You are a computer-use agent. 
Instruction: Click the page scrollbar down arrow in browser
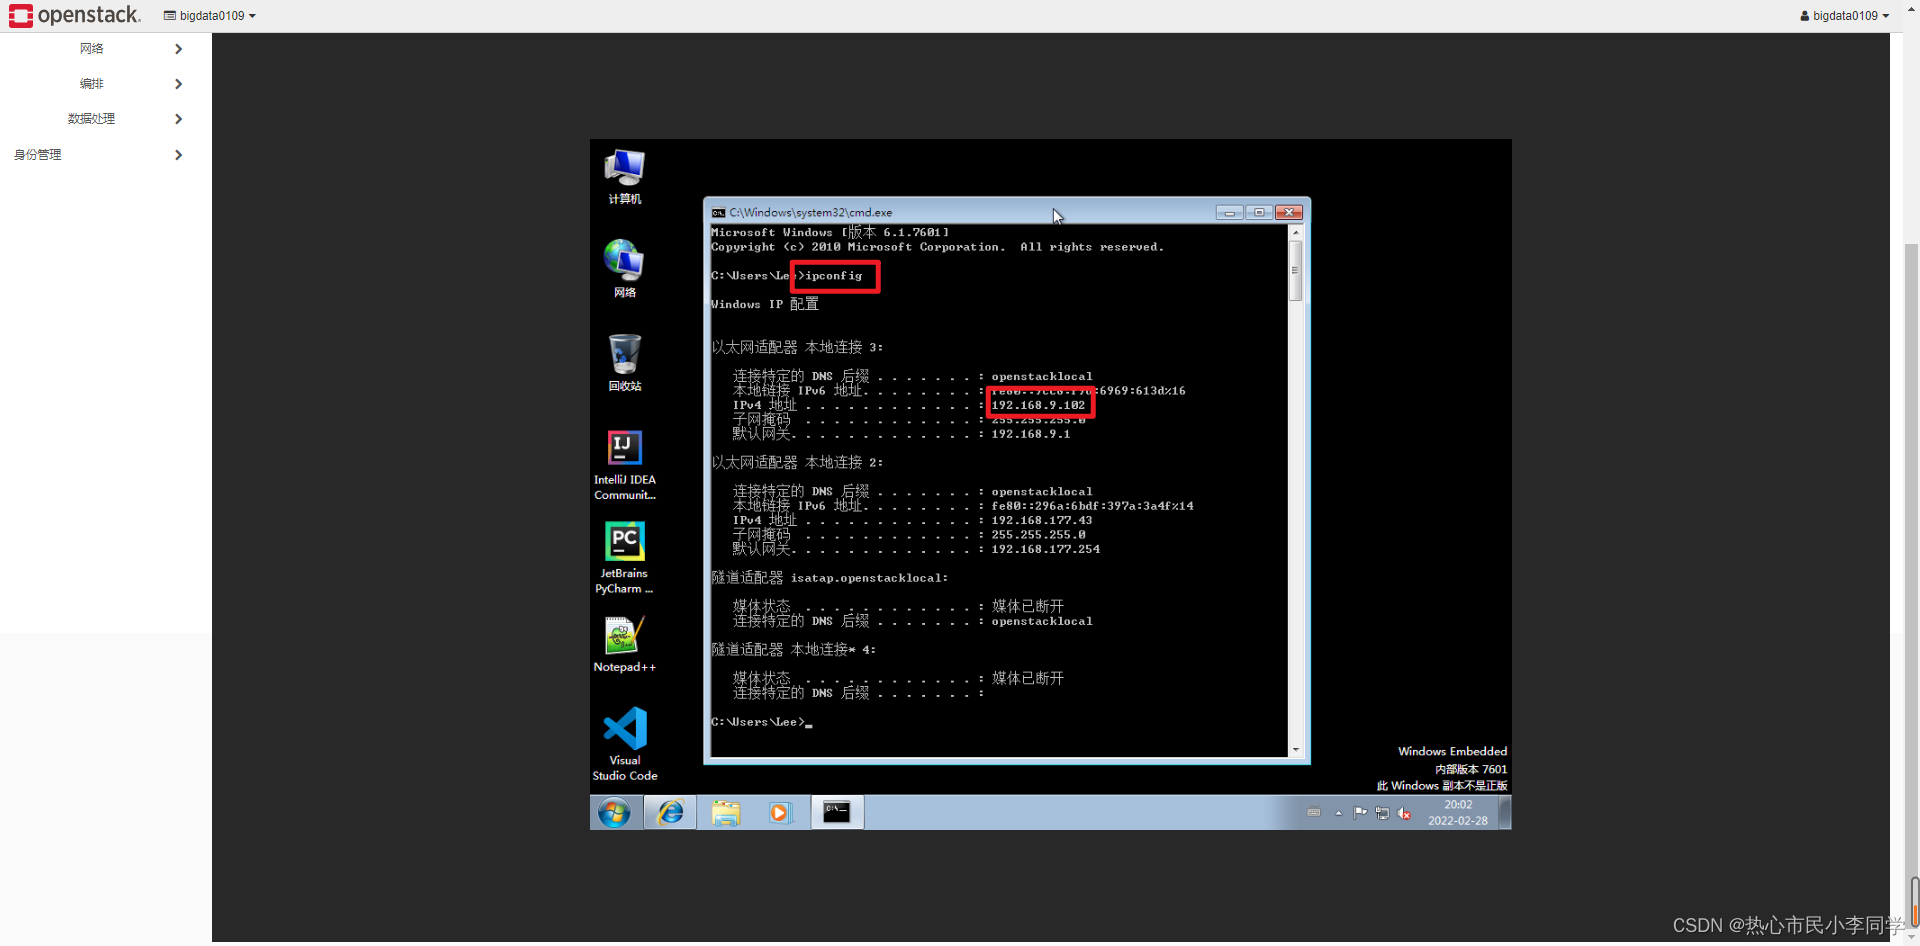(1912, 936)
